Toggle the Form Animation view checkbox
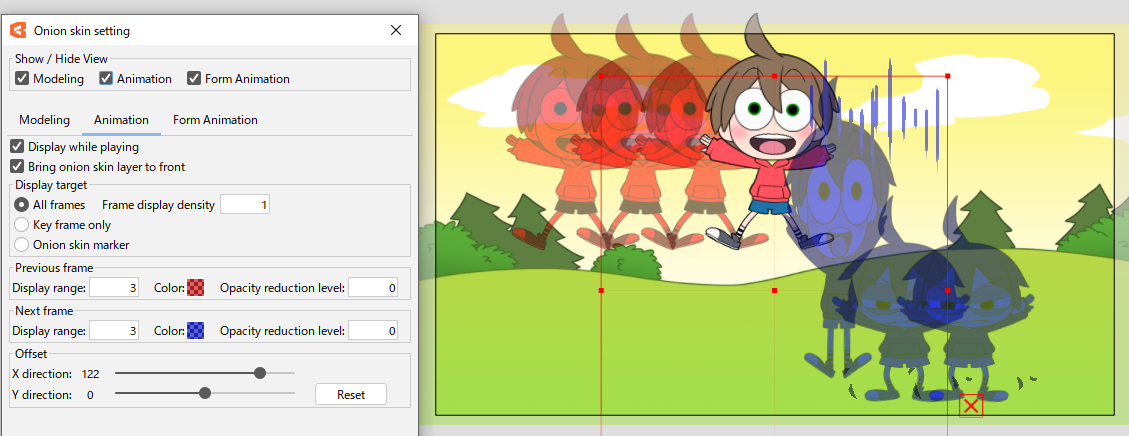The height and width of the screenshot is (436, 1129). point(194,79)
